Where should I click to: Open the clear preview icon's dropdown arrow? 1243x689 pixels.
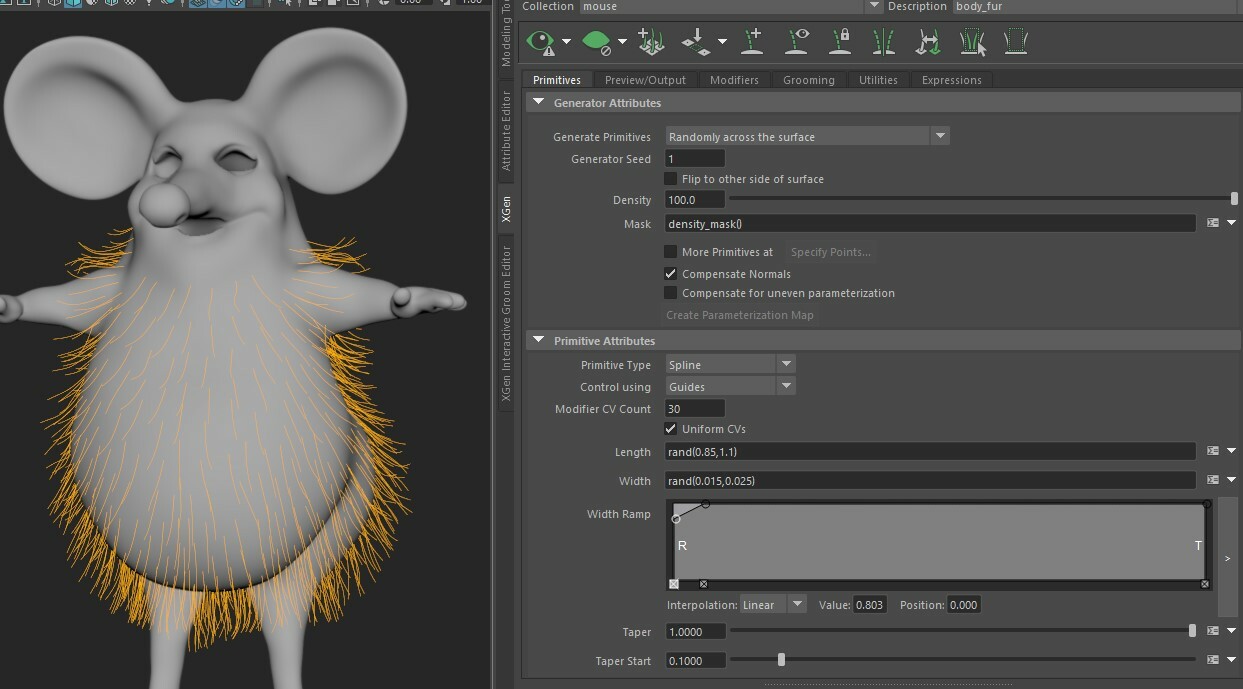coord(622,42)
